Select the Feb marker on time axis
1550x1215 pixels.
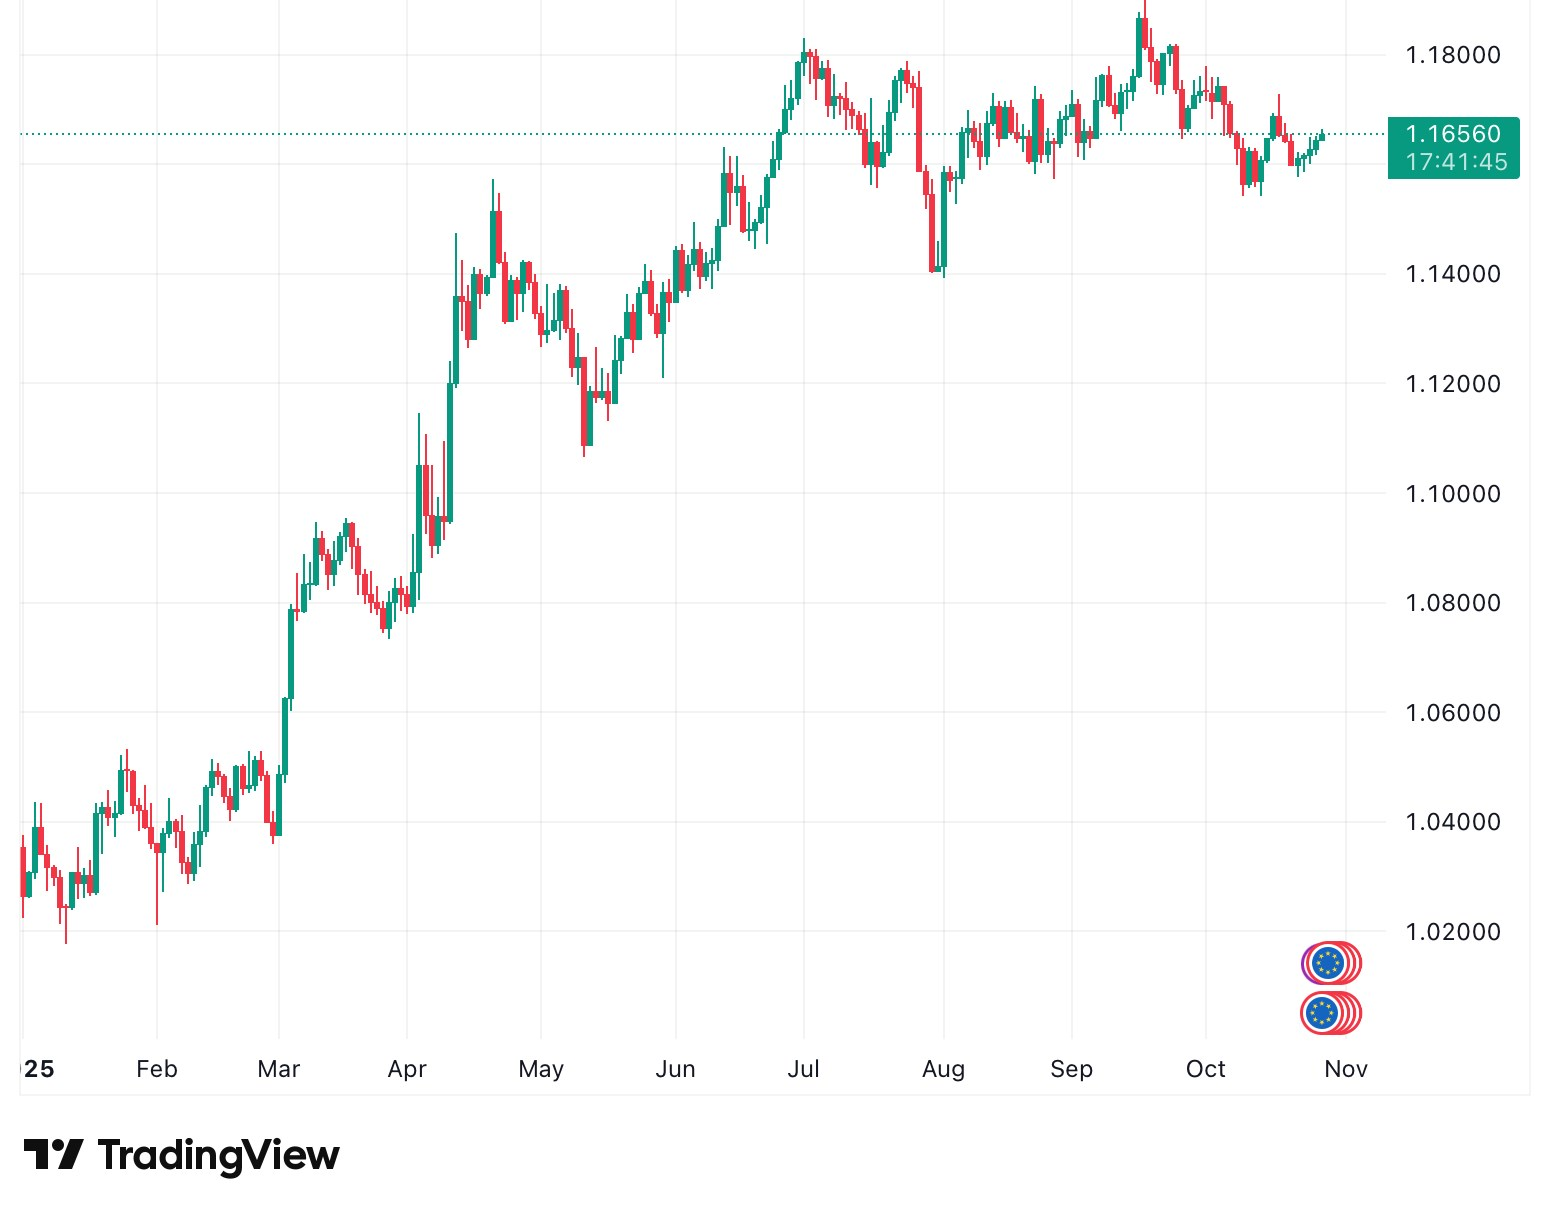[x=157, y=1069]
